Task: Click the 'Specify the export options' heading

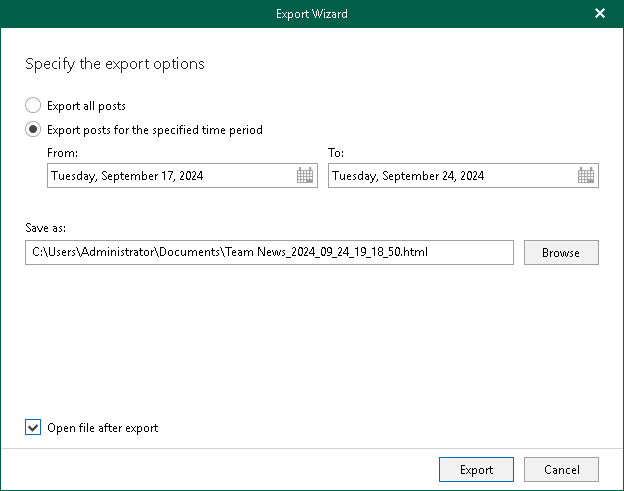Action: click(x=114, y=64)
